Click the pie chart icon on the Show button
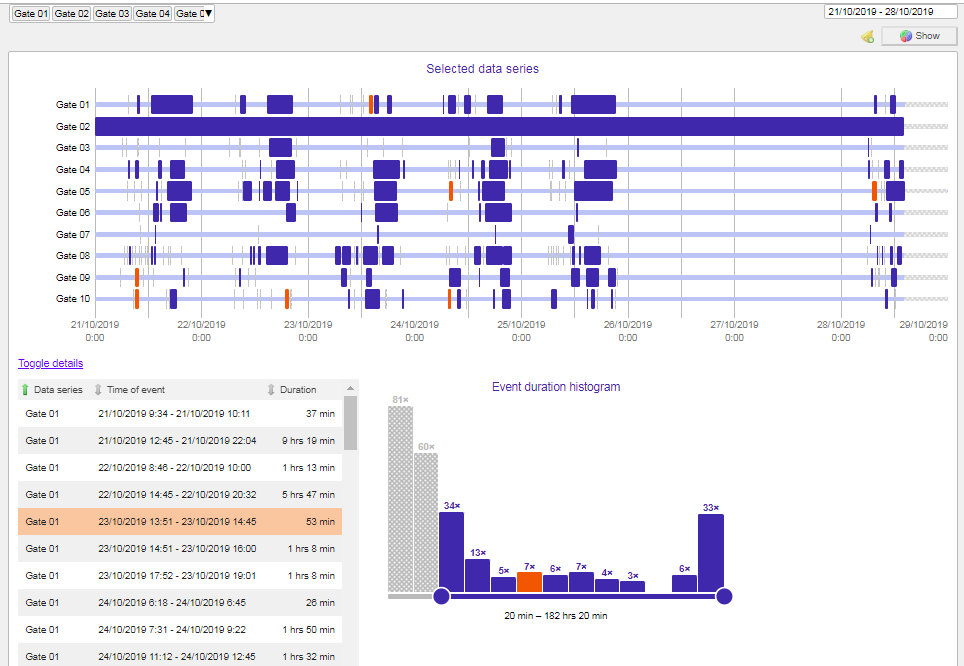Image resolution: width=964 pixels, height=666 pixels. coord(905,35)
